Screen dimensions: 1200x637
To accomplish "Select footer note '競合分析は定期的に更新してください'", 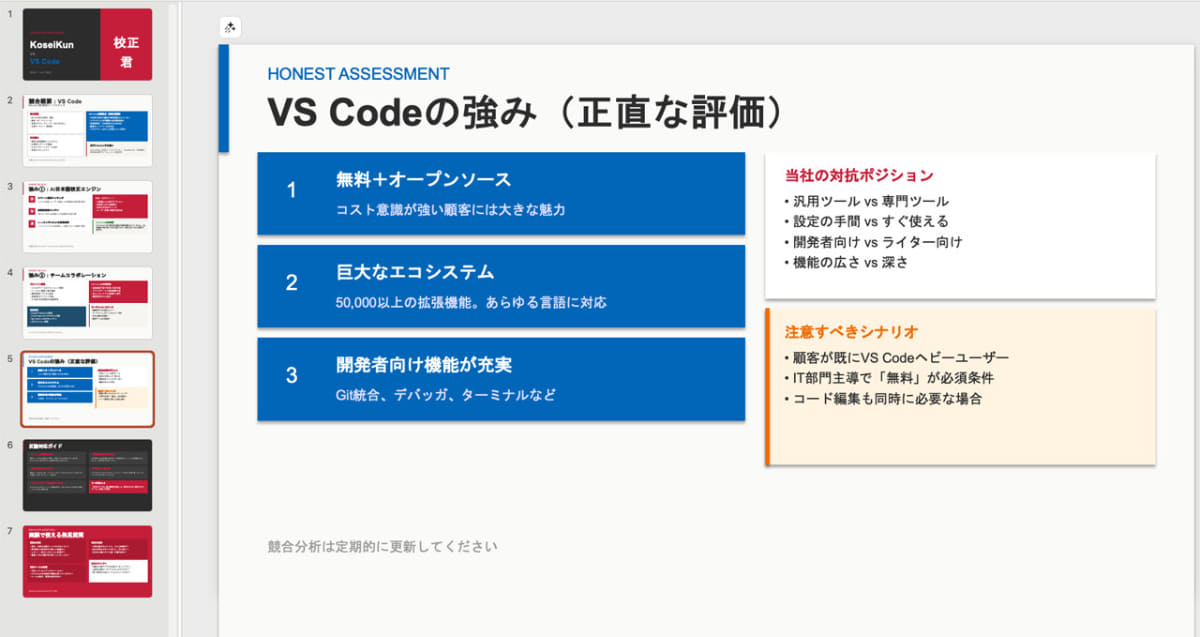I will click(382, 546).
